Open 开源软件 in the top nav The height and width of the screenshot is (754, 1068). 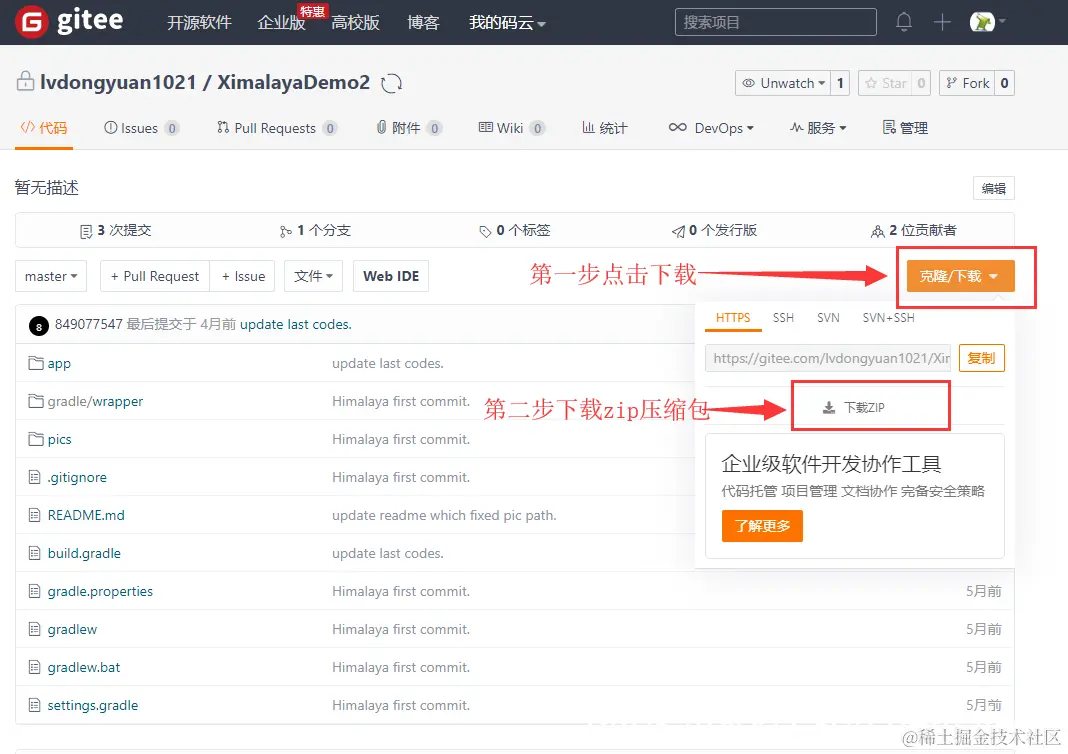click(200, 22)
